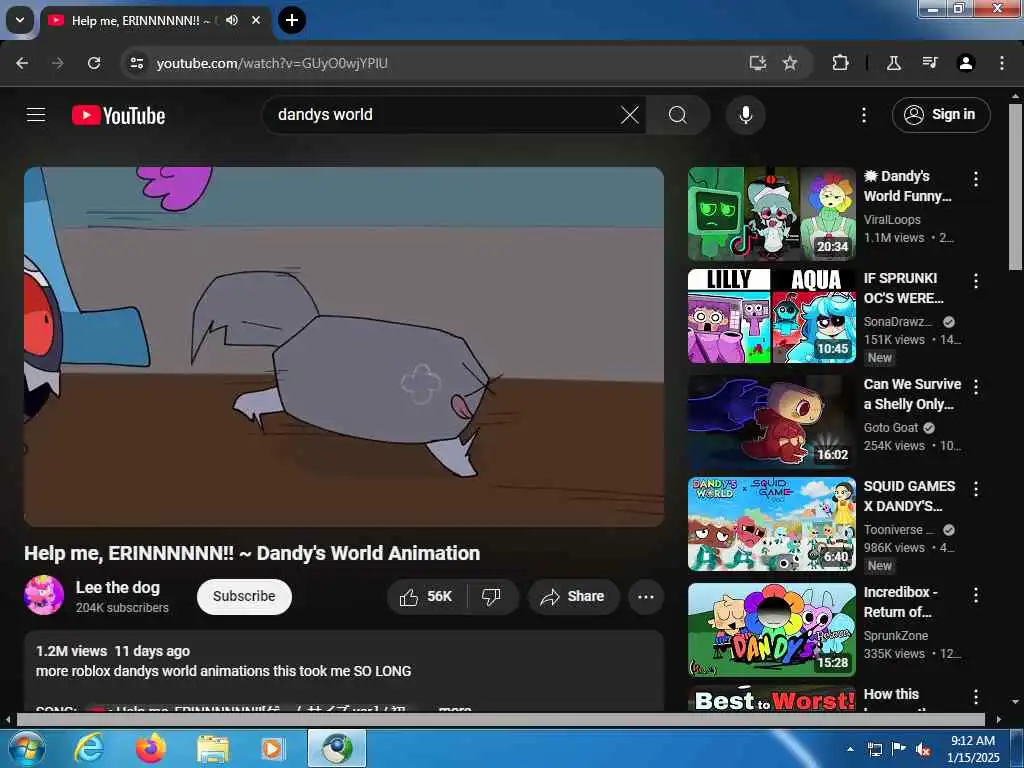The width and height of the screenshot is (1024, 768).
Task: Subscribe to Lee the dog
Action: coord(244,596)
